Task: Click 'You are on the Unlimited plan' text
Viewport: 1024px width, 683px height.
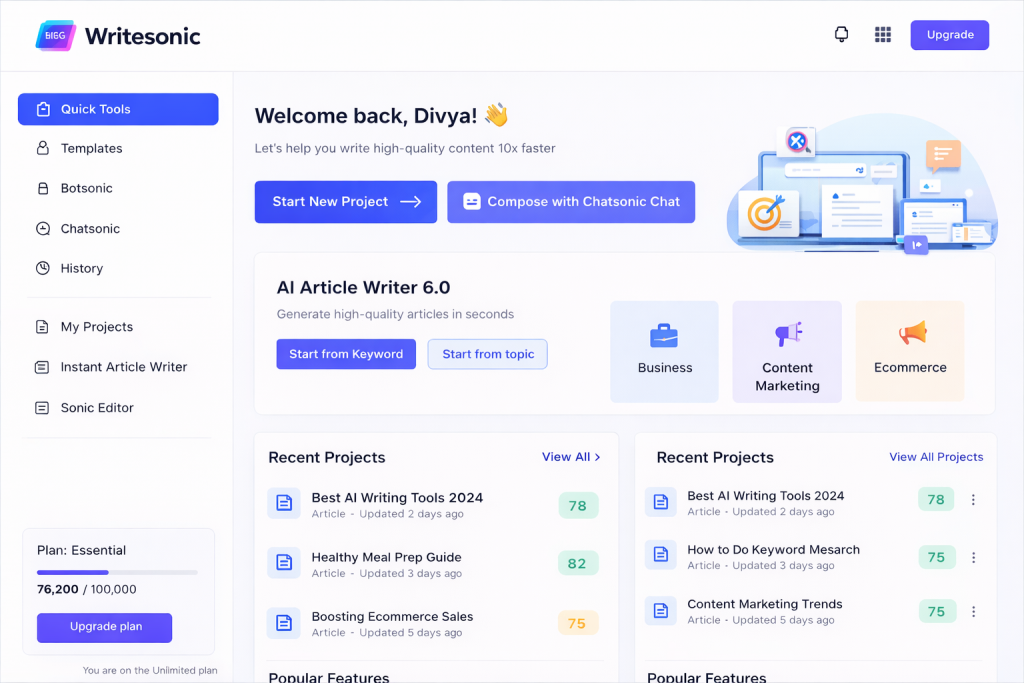Action: 150,671
